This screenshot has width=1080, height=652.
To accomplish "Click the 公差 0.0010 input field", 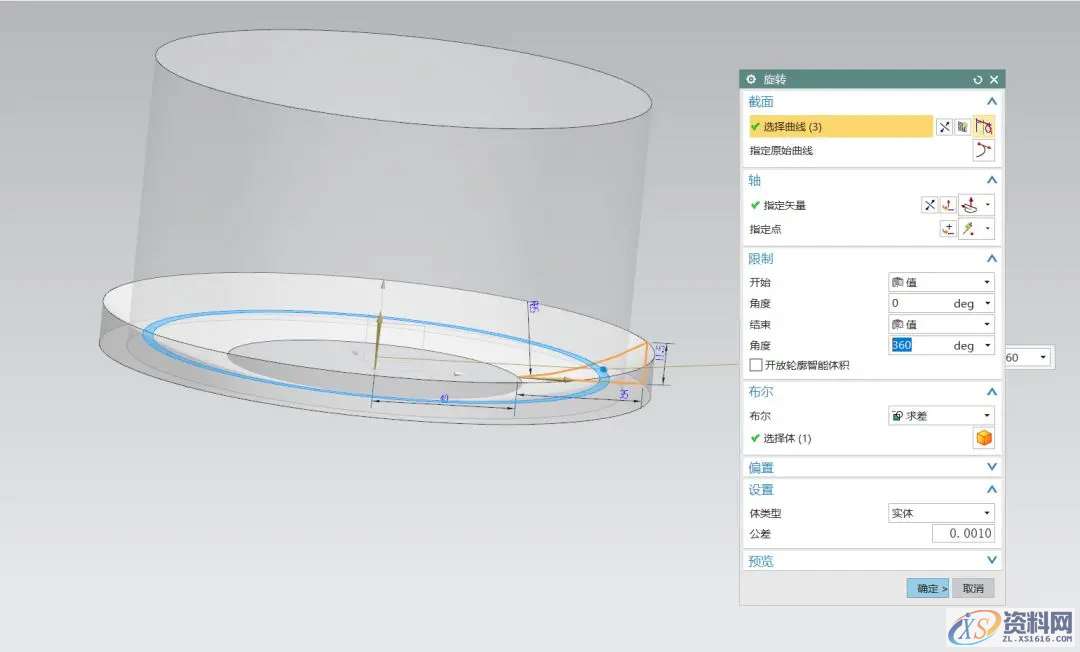I will pos(962,534).
